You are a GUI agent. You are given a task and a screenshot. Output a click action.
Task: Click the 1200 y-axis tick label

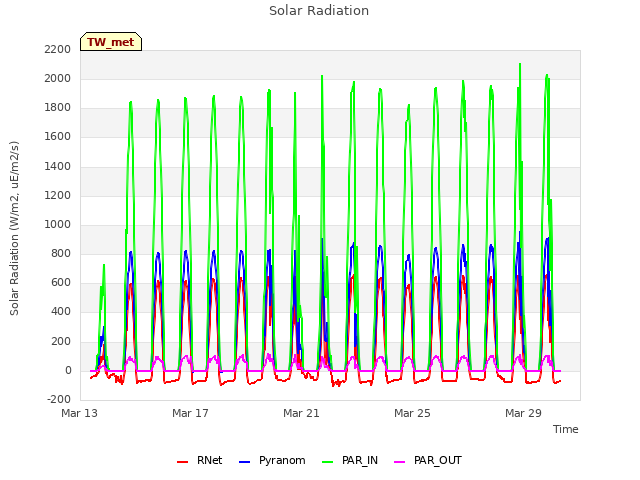click(x=58, y=196)
